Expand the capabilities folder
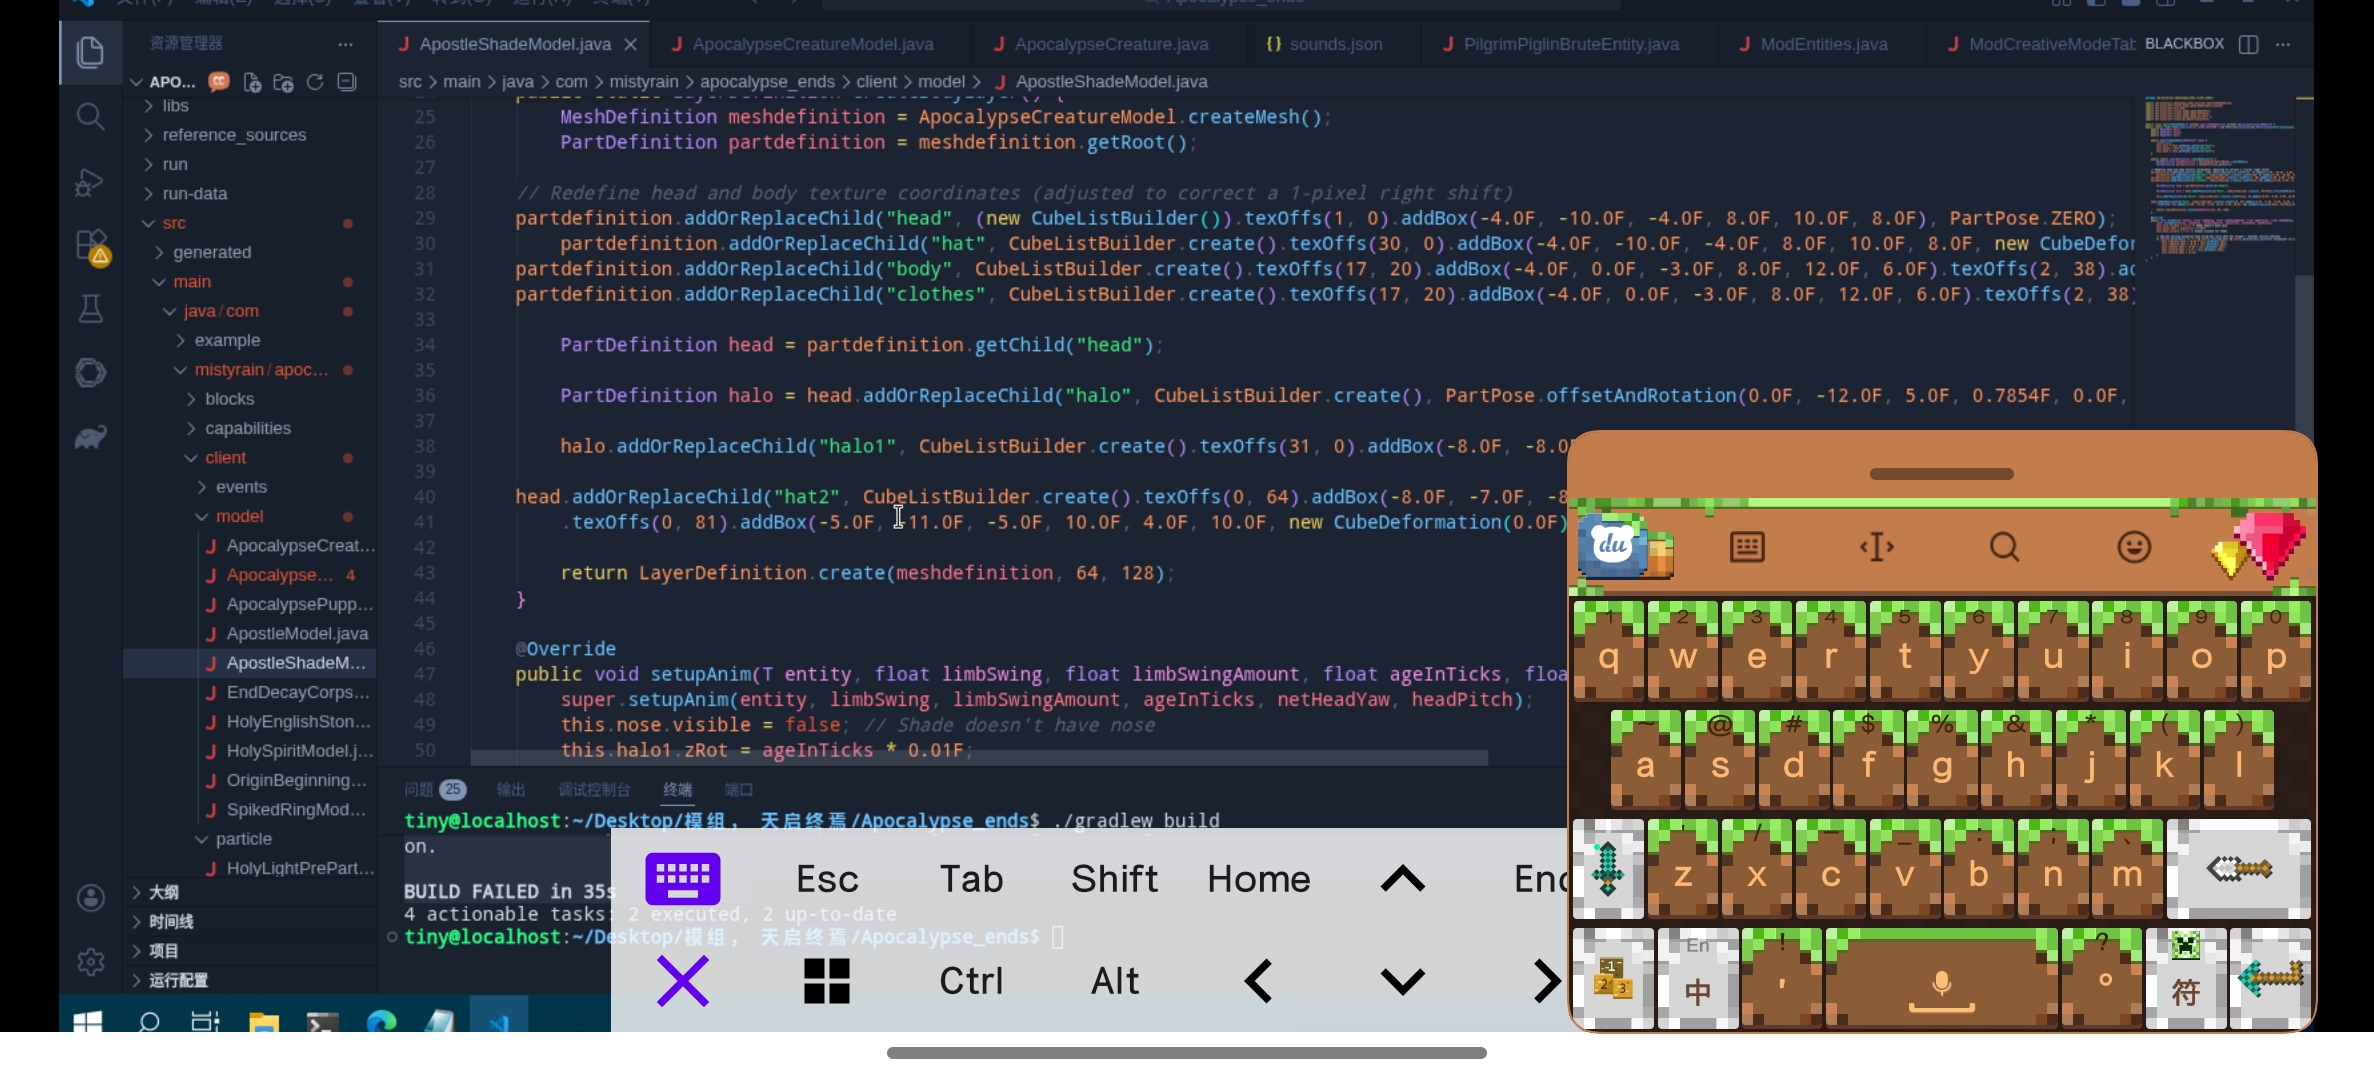 click(x=248, y=427)
